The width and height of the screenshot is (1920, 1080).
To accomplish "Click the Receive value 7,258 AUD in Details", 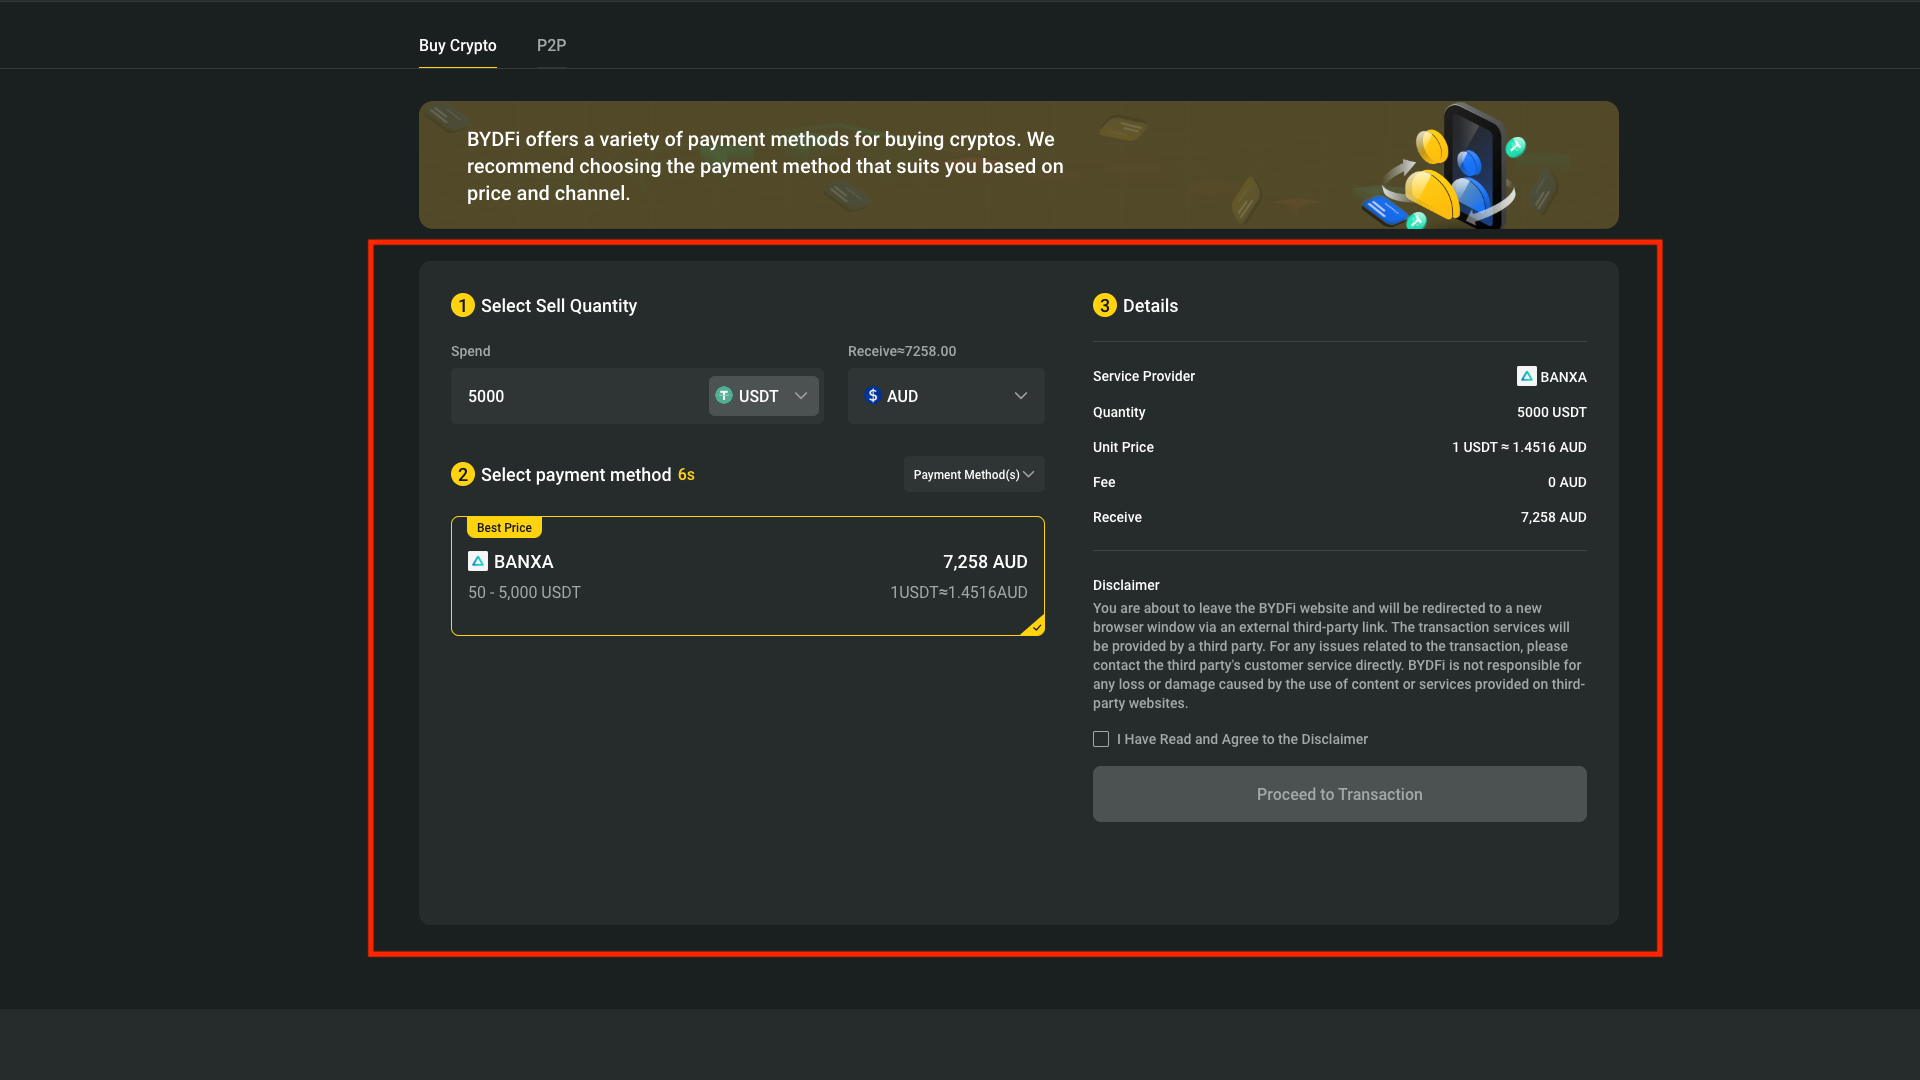I will click(x=1554, y=517).
